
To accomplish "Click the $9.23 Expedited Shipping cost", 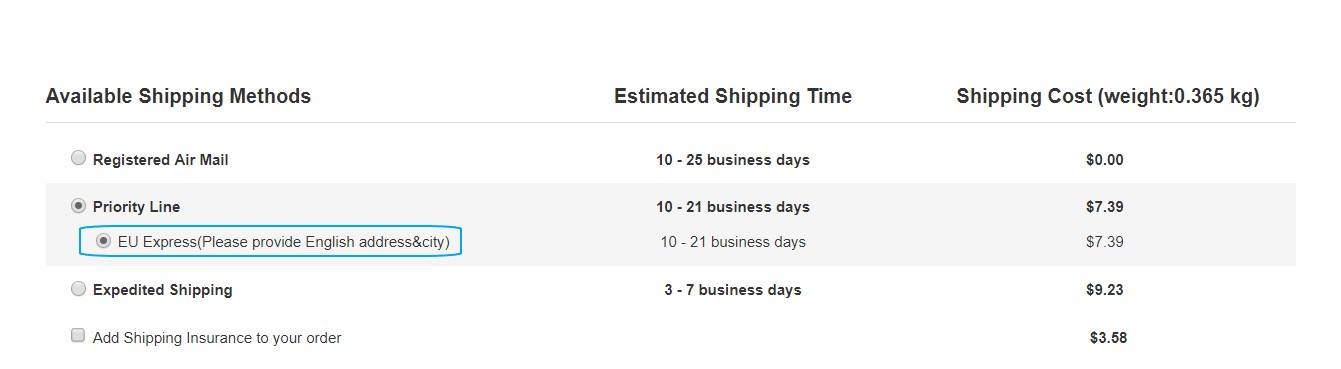I will [1105, 290].
